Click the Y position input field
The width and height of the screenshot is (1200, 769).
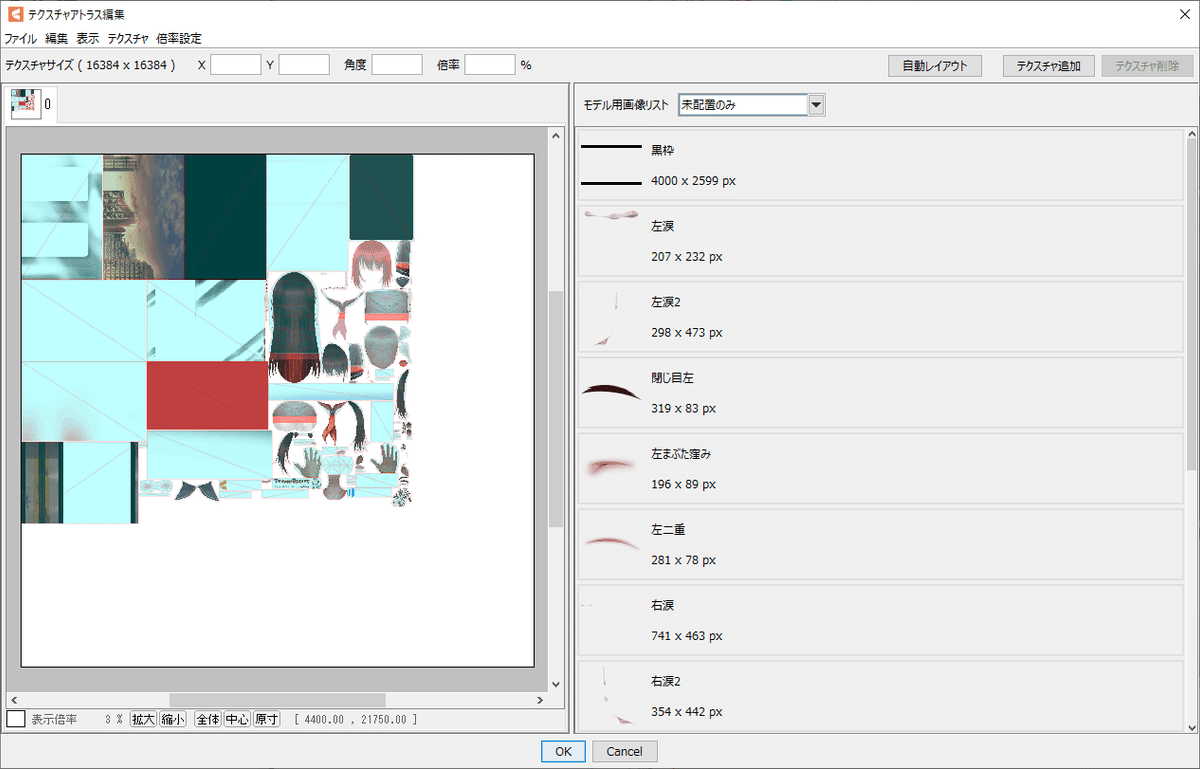pyautogui.click(x=304, y=65)
